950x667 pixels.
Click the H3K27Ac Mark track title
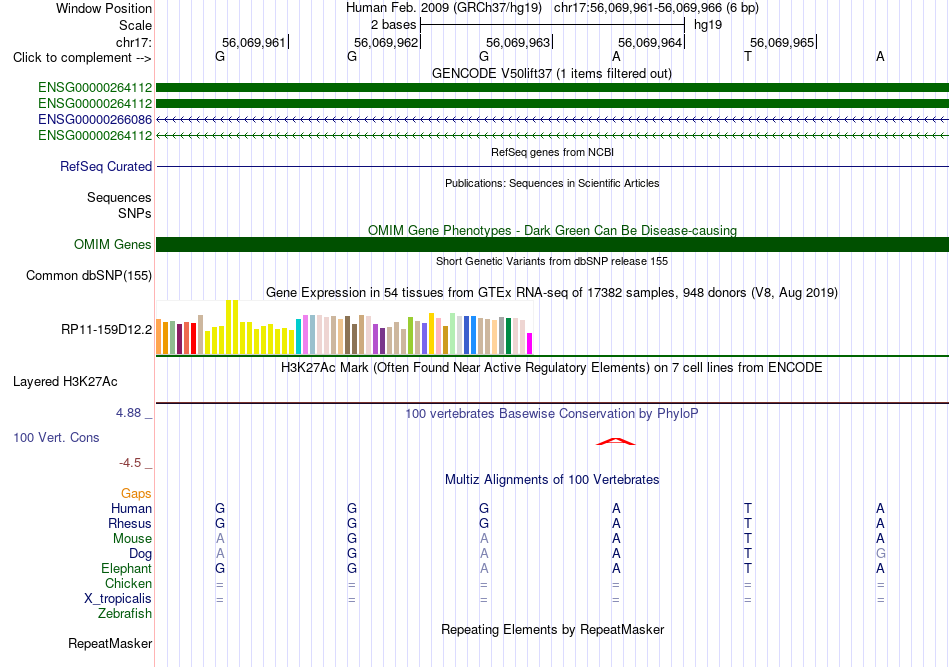[552, 367]
